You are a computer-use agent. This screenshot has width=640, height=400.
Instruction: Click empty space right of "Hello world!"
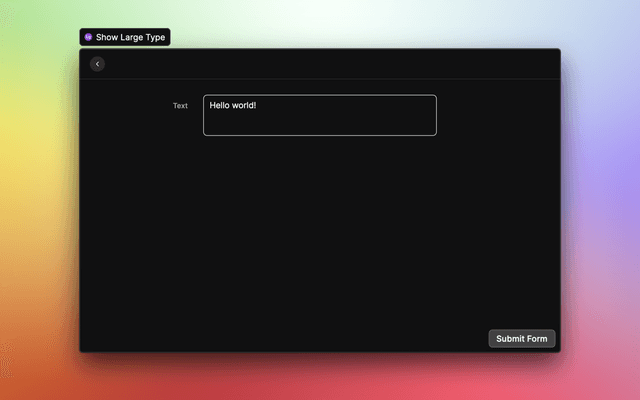(350, 105)
